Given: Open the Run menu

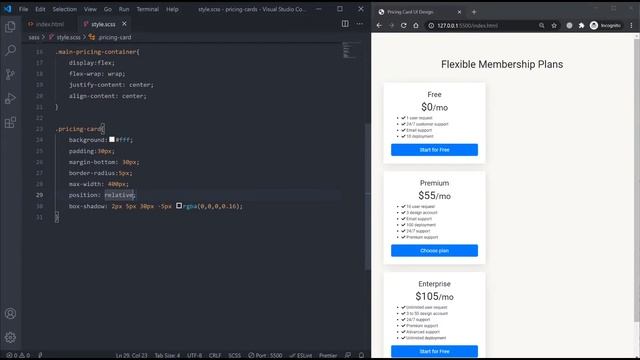Looking at the screenshot, I should click(124, 9).
